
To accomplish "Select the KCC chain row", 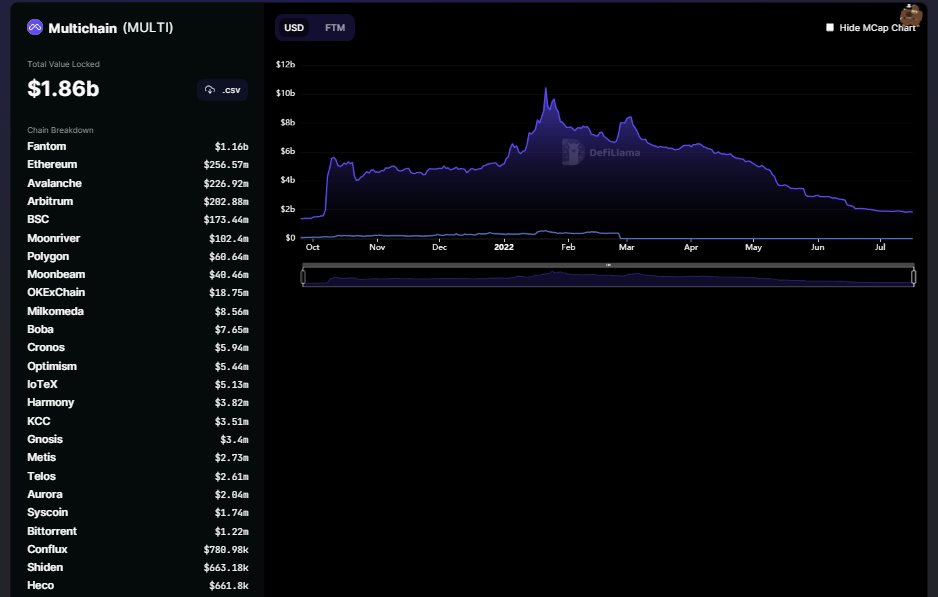I will click(138, 421).
